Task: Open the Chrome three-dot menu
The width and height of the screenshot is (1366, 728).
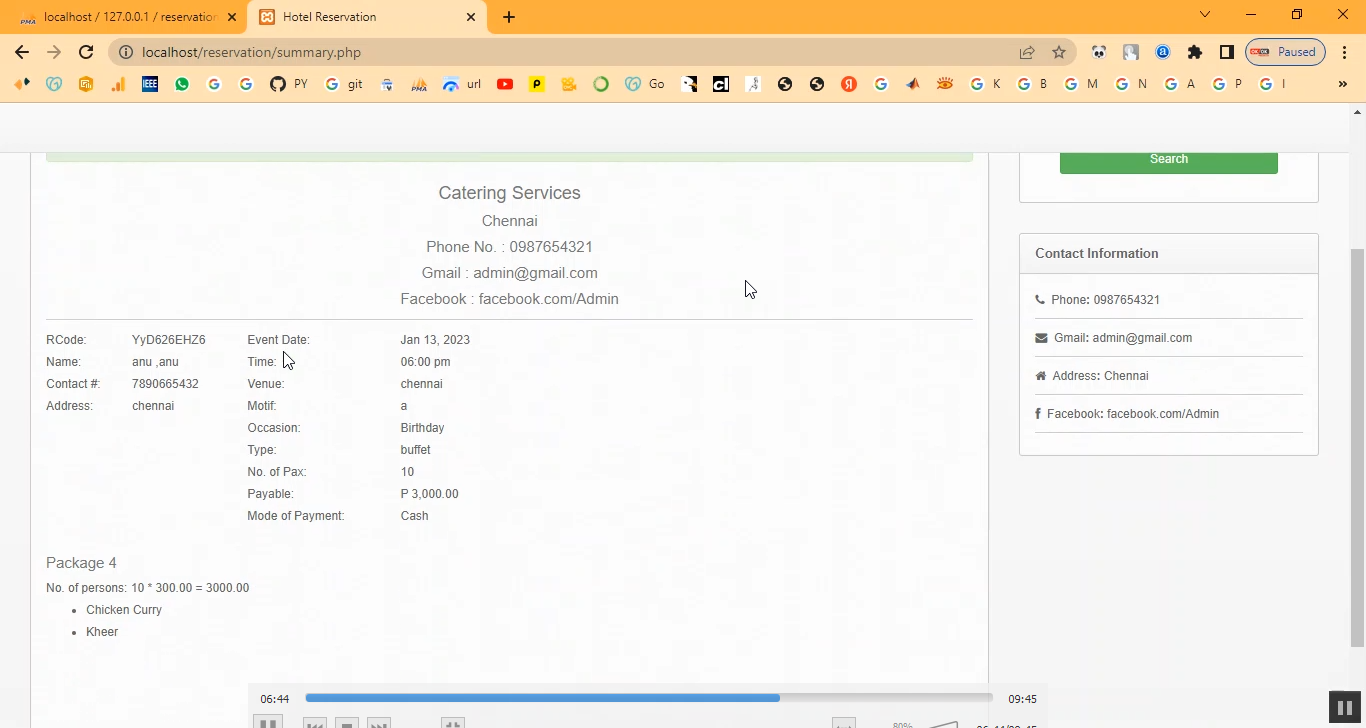Action: click(1344, 52)
